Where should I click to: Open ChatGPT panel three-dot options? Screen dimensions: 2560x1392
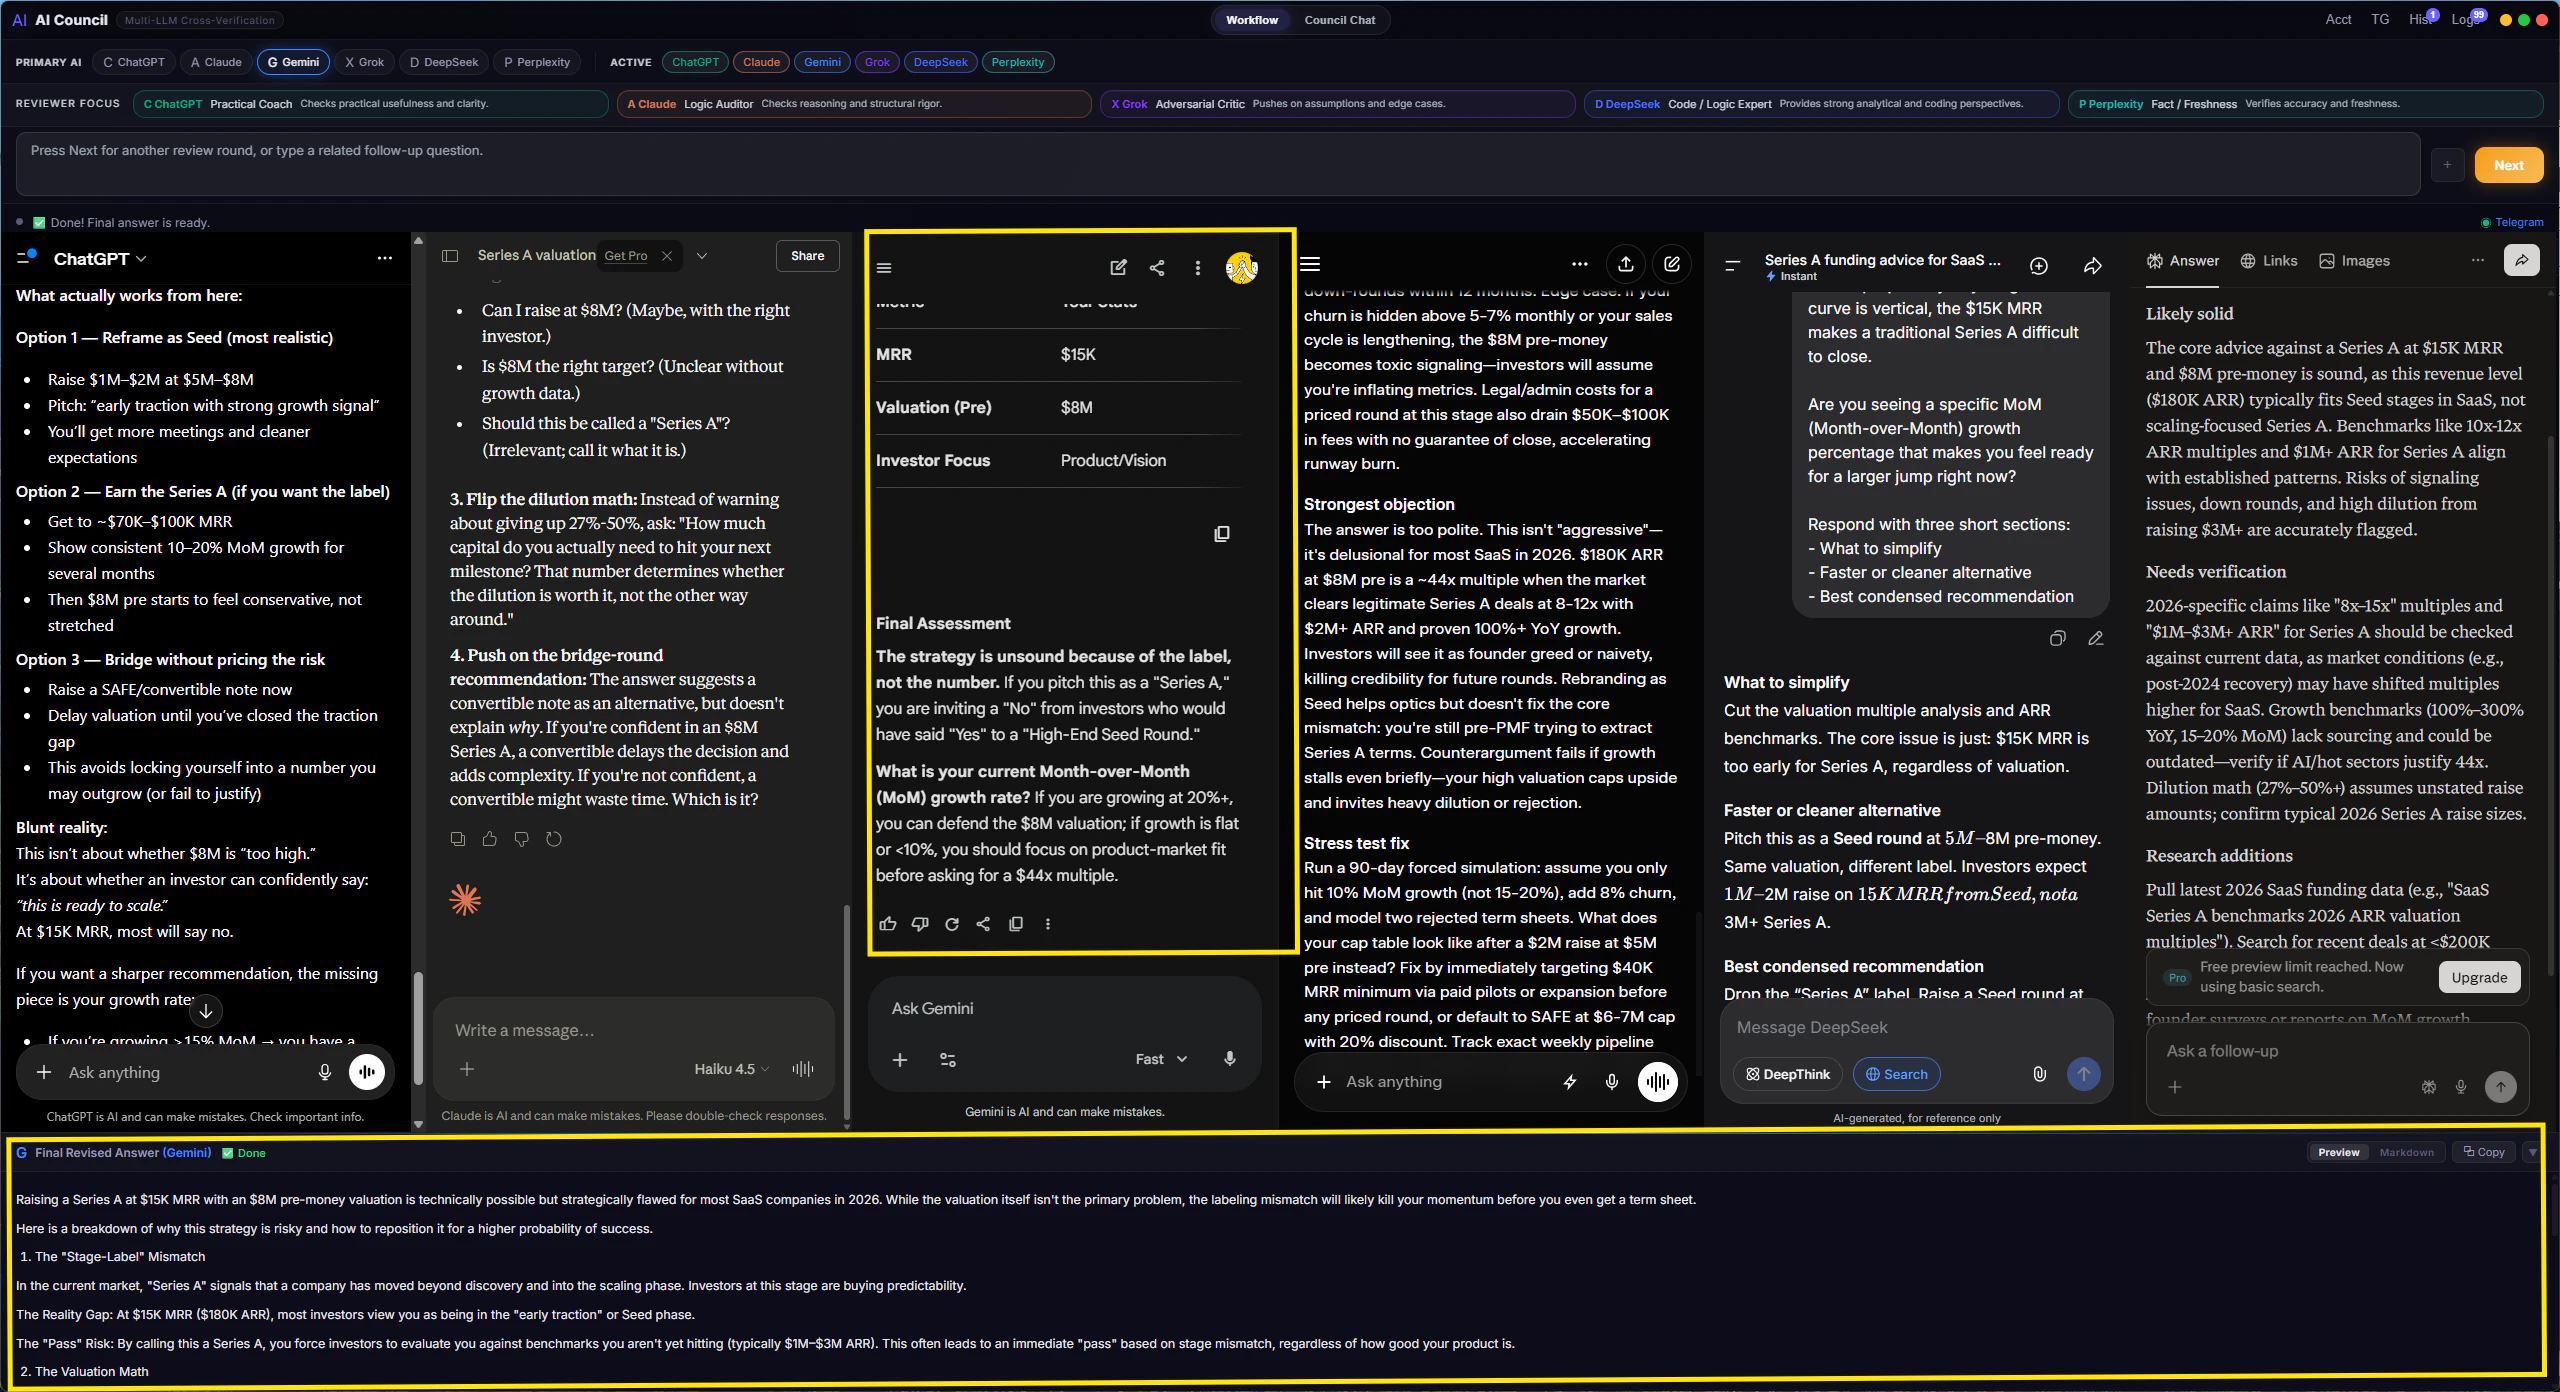tap(384, 258)
